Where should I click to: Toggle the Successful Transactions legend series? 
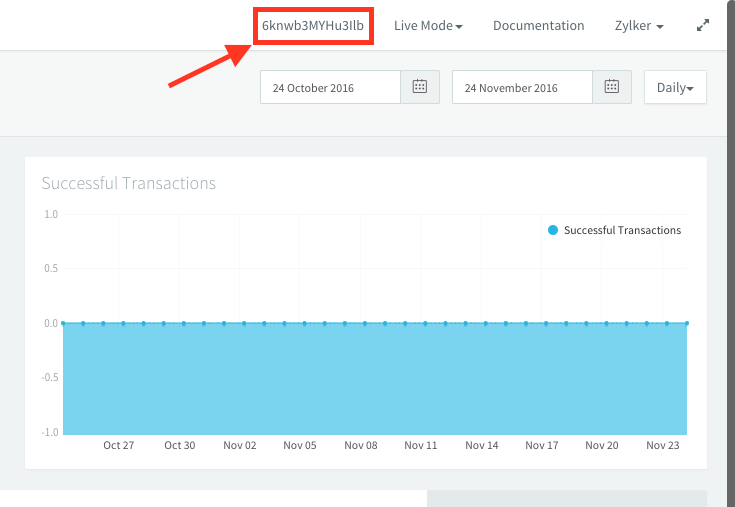click(621, 230)
